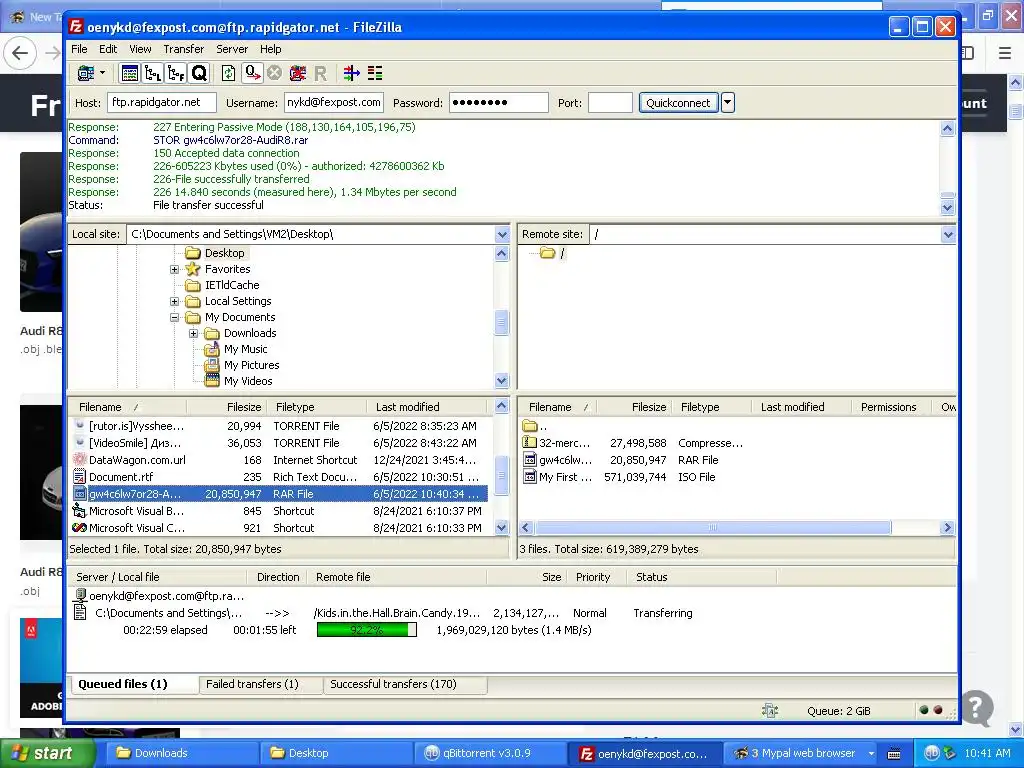The image size is (1024, 768).
Task: Open the Site Manager icon
Action: (86, 73)
